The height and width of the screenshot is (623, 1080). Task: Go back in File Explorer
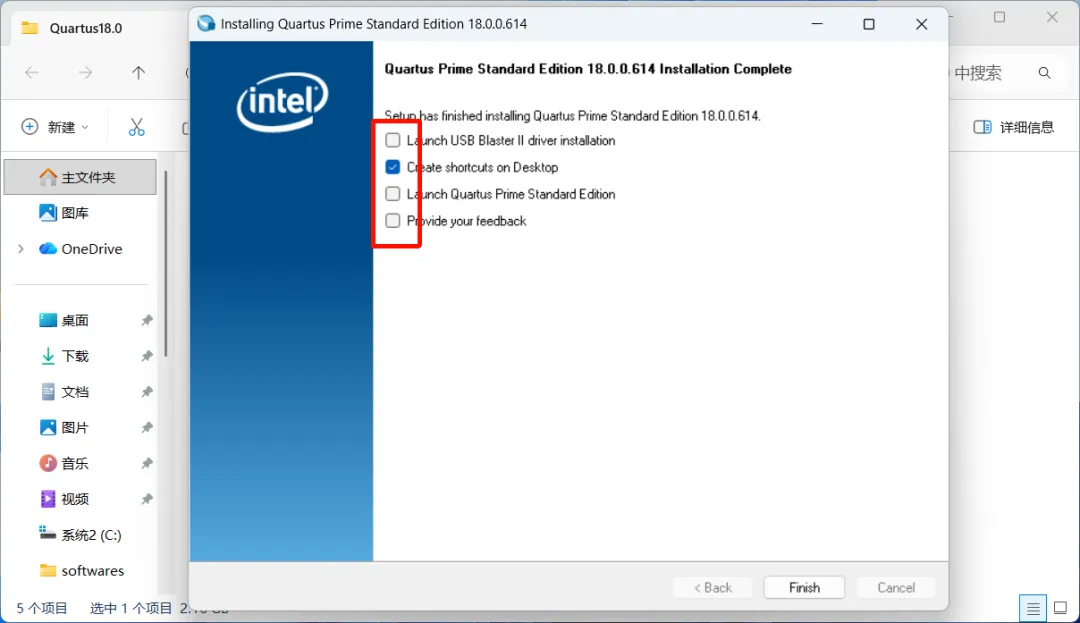click(x=32, y=72)
